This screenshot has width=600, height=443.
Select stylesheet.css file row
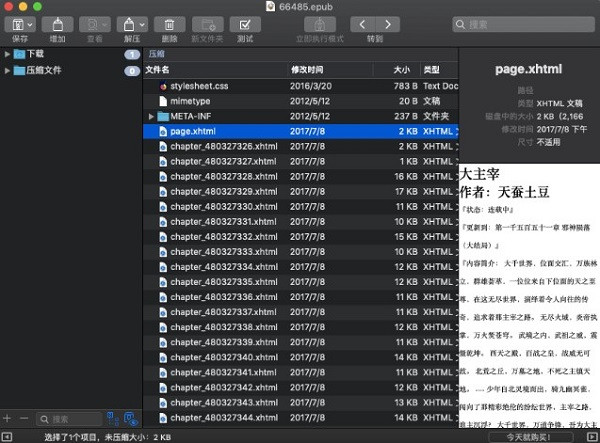coord(301,86)
